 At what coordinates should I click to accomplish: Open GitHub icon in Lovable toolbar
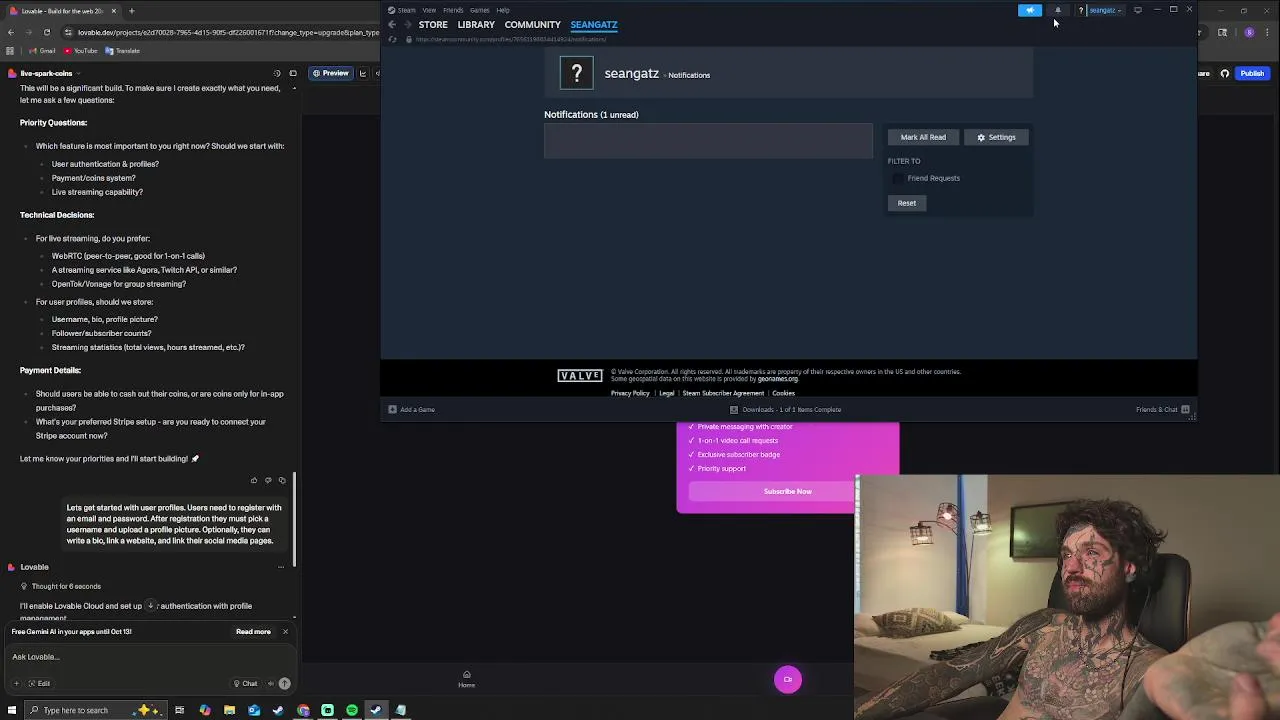coord(1225,73)
